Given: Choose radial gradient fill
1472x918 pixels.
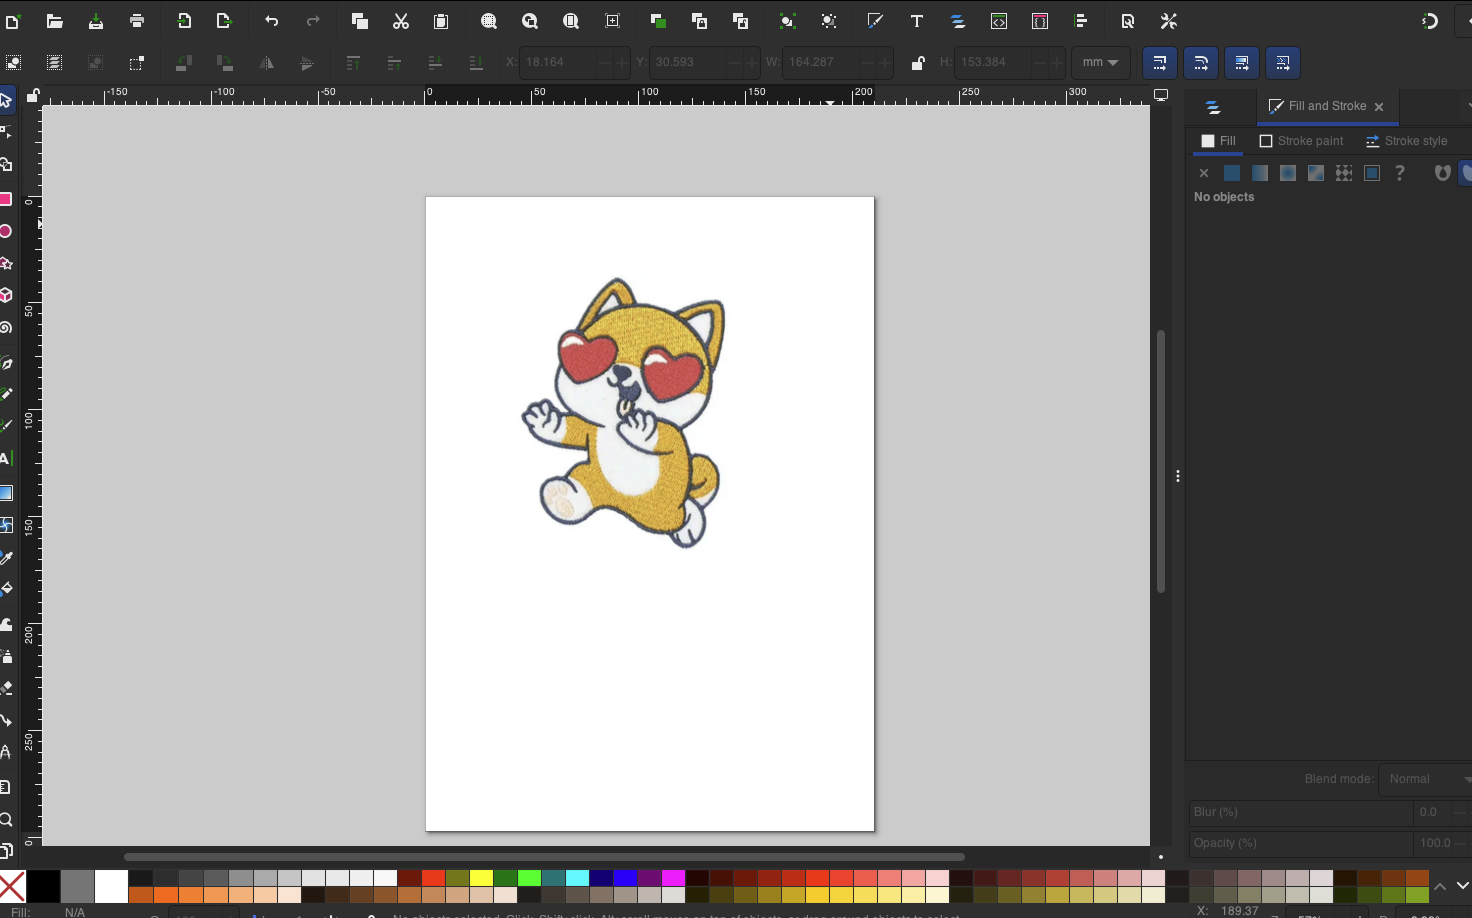Looking at the screenshot, I should click(1288, 173).
